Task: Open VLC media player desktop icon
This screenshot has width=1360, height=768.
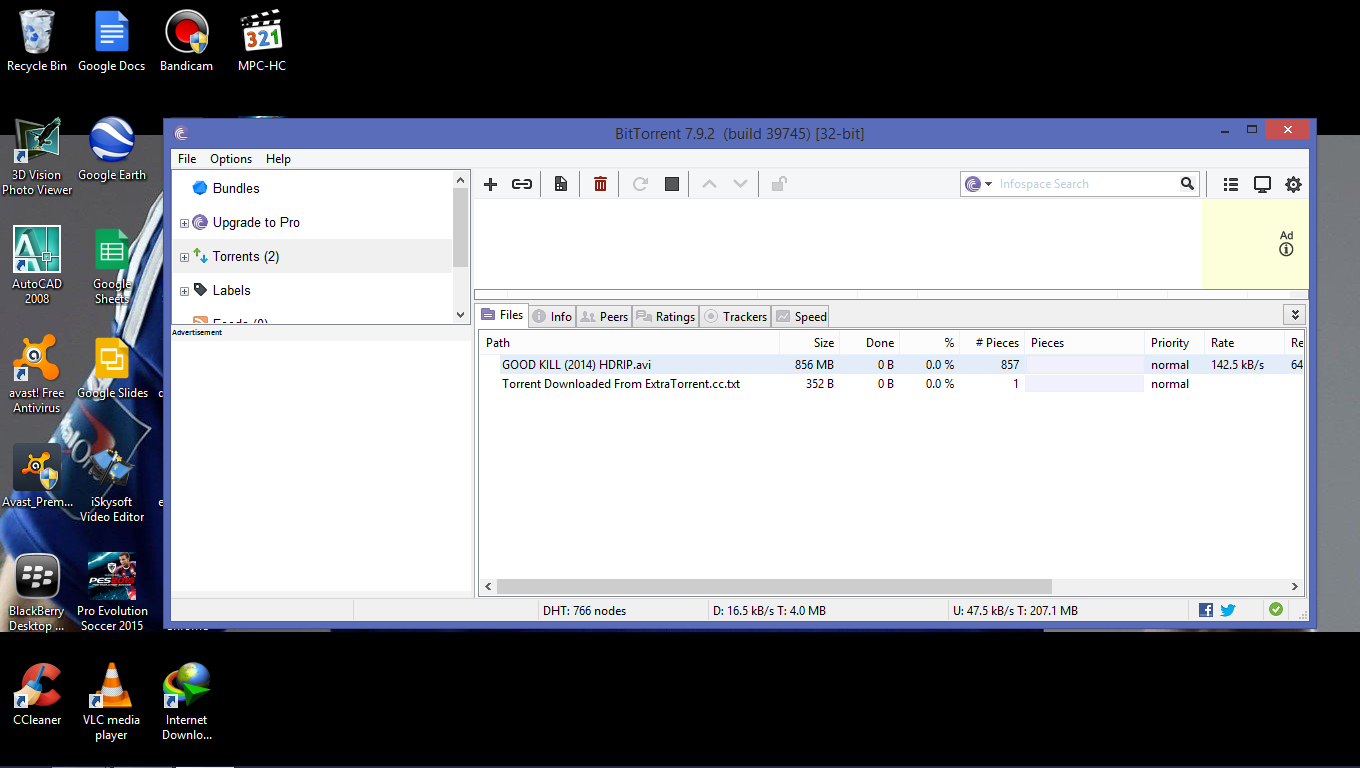Action: pos(111,702)
